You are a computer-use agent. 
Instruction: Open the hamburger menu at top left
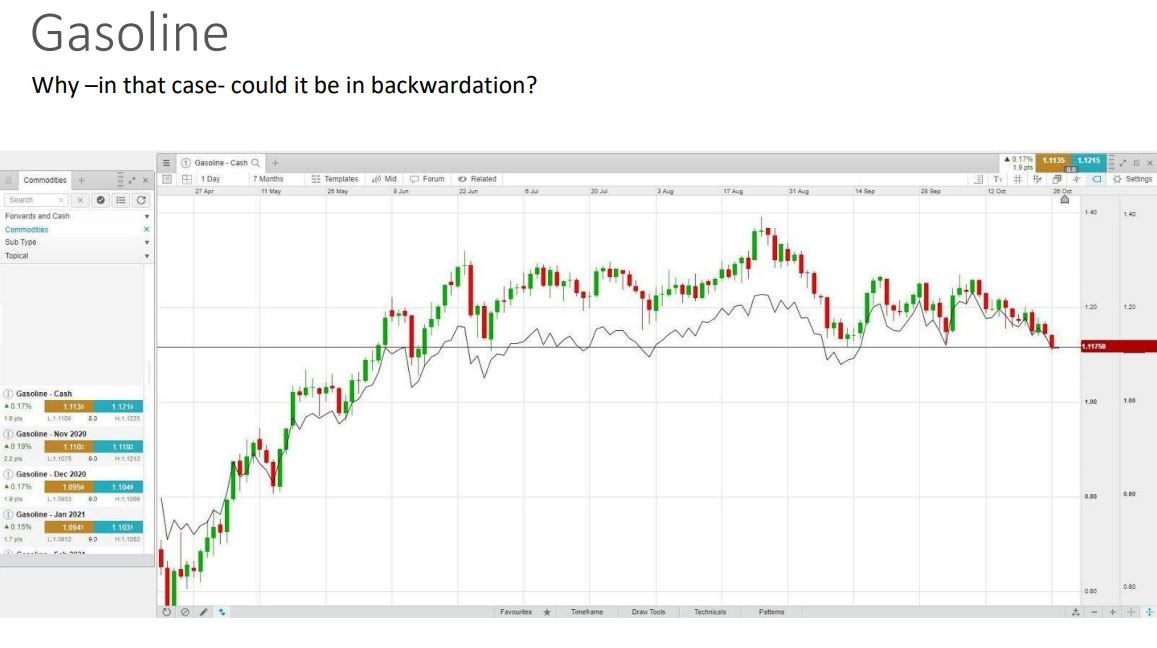tap(166, 162)
